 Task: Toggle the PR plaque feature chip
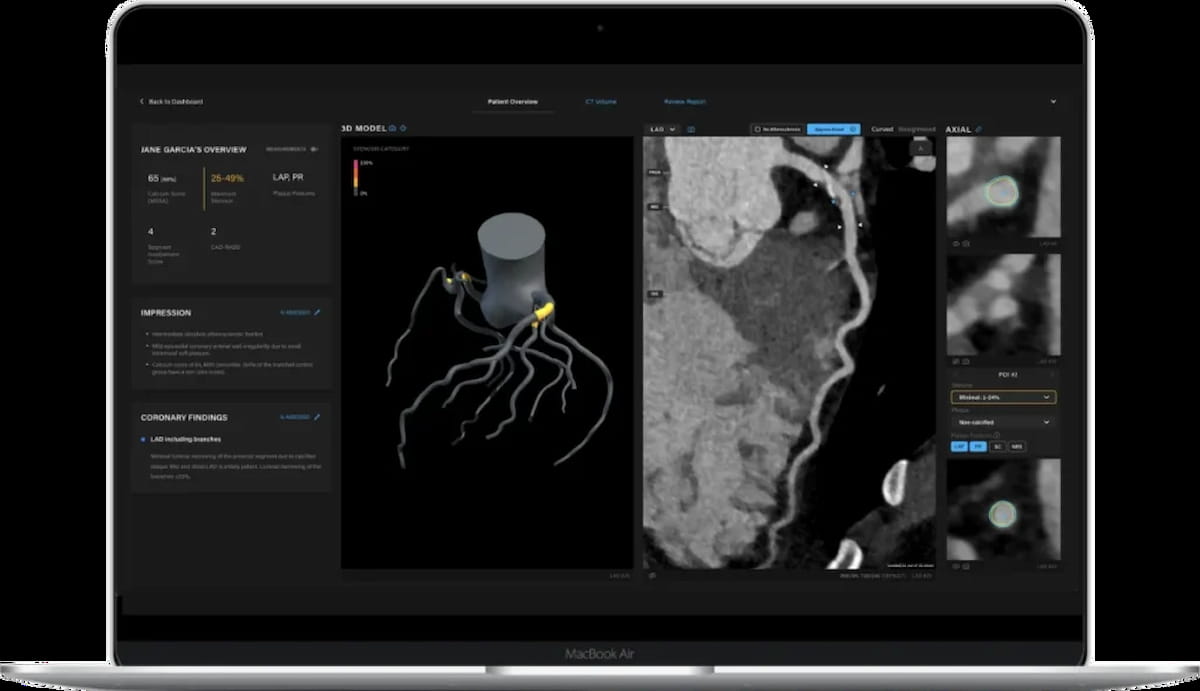pos(978,447)
